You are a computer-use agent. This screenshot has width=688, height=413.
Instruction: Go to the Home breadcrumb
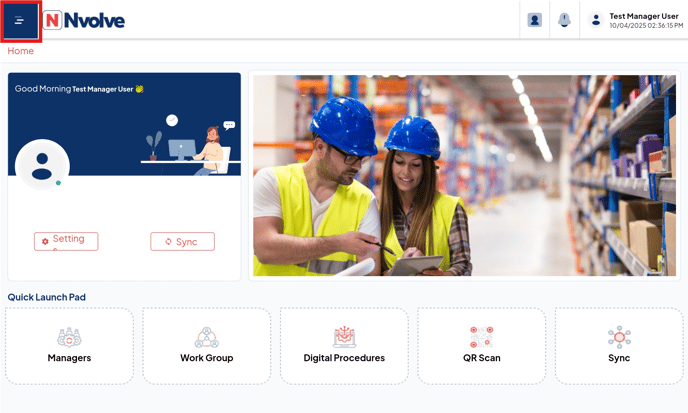pyautogui.click(x=21, y=51)
